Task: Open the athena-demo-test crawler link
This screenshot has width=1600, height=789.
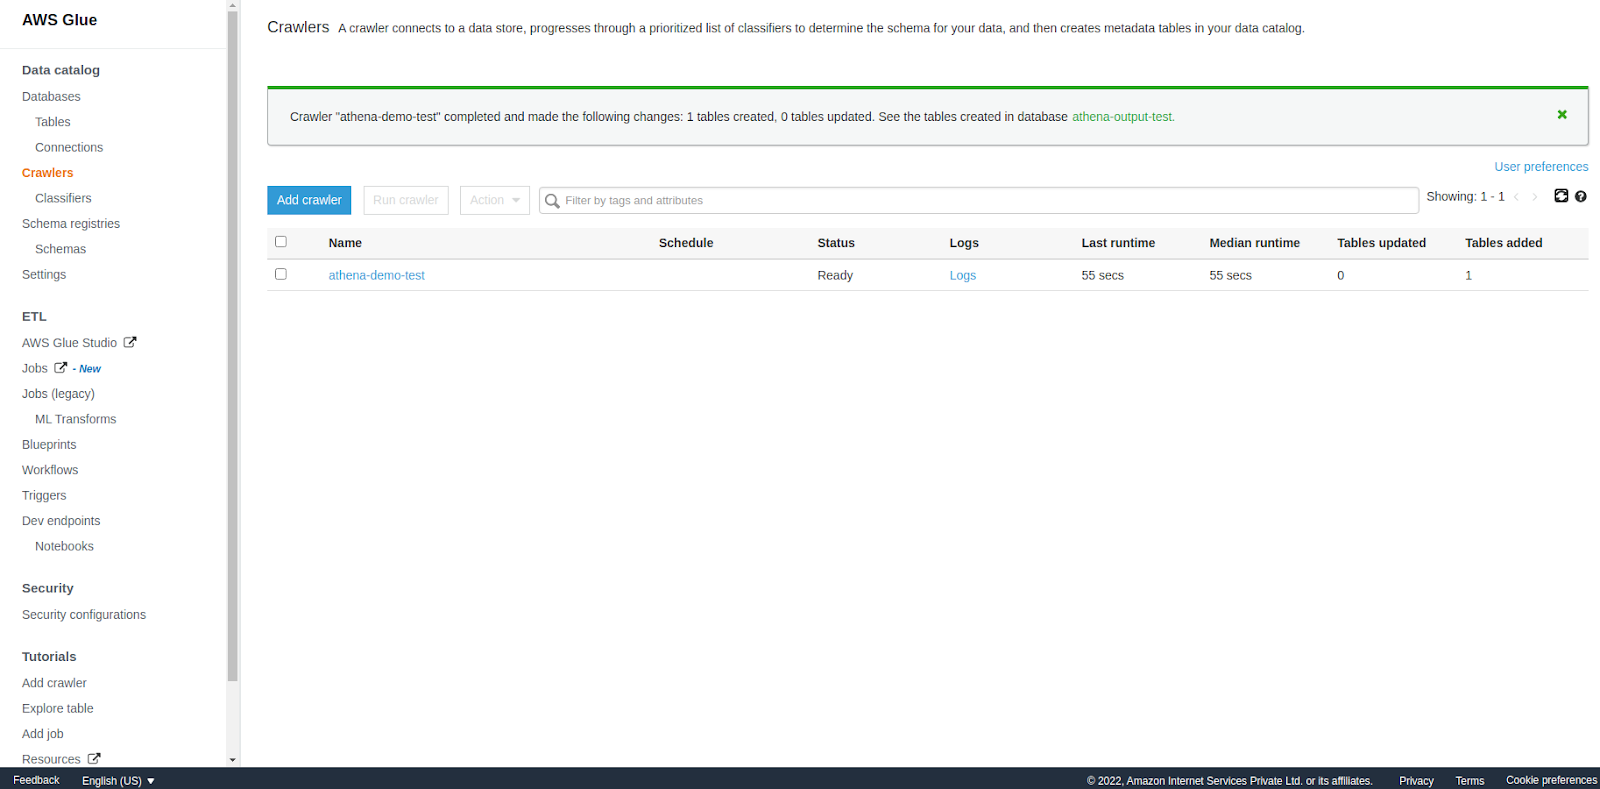Action: [377, 275]
